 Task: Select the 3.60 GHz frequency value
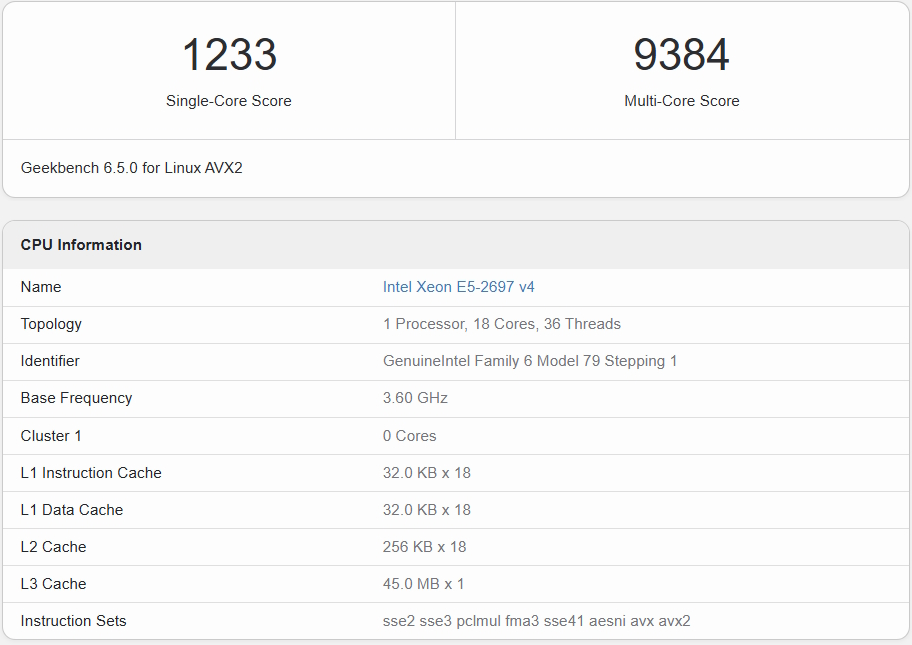pyautogui.click(x=415, y=398)
